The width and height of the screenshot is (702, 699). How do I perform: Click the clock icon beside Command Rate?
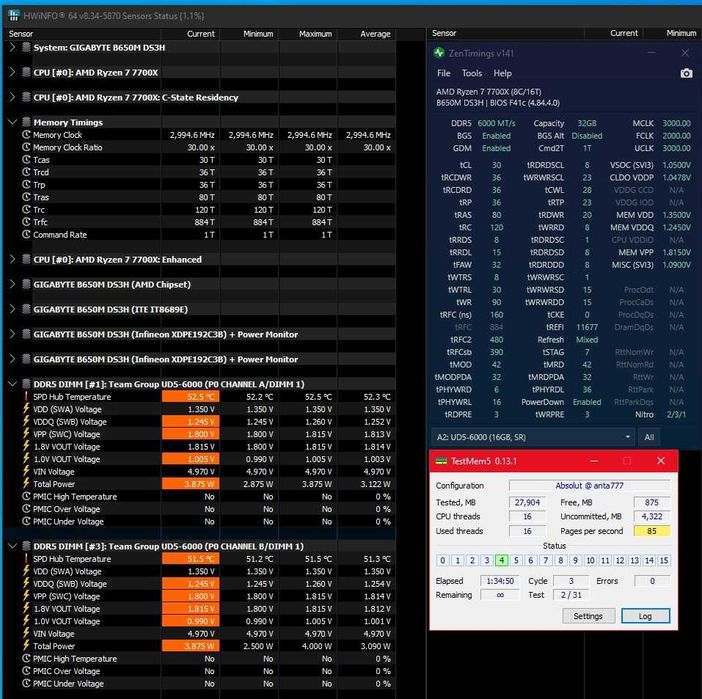click(26, 235)
